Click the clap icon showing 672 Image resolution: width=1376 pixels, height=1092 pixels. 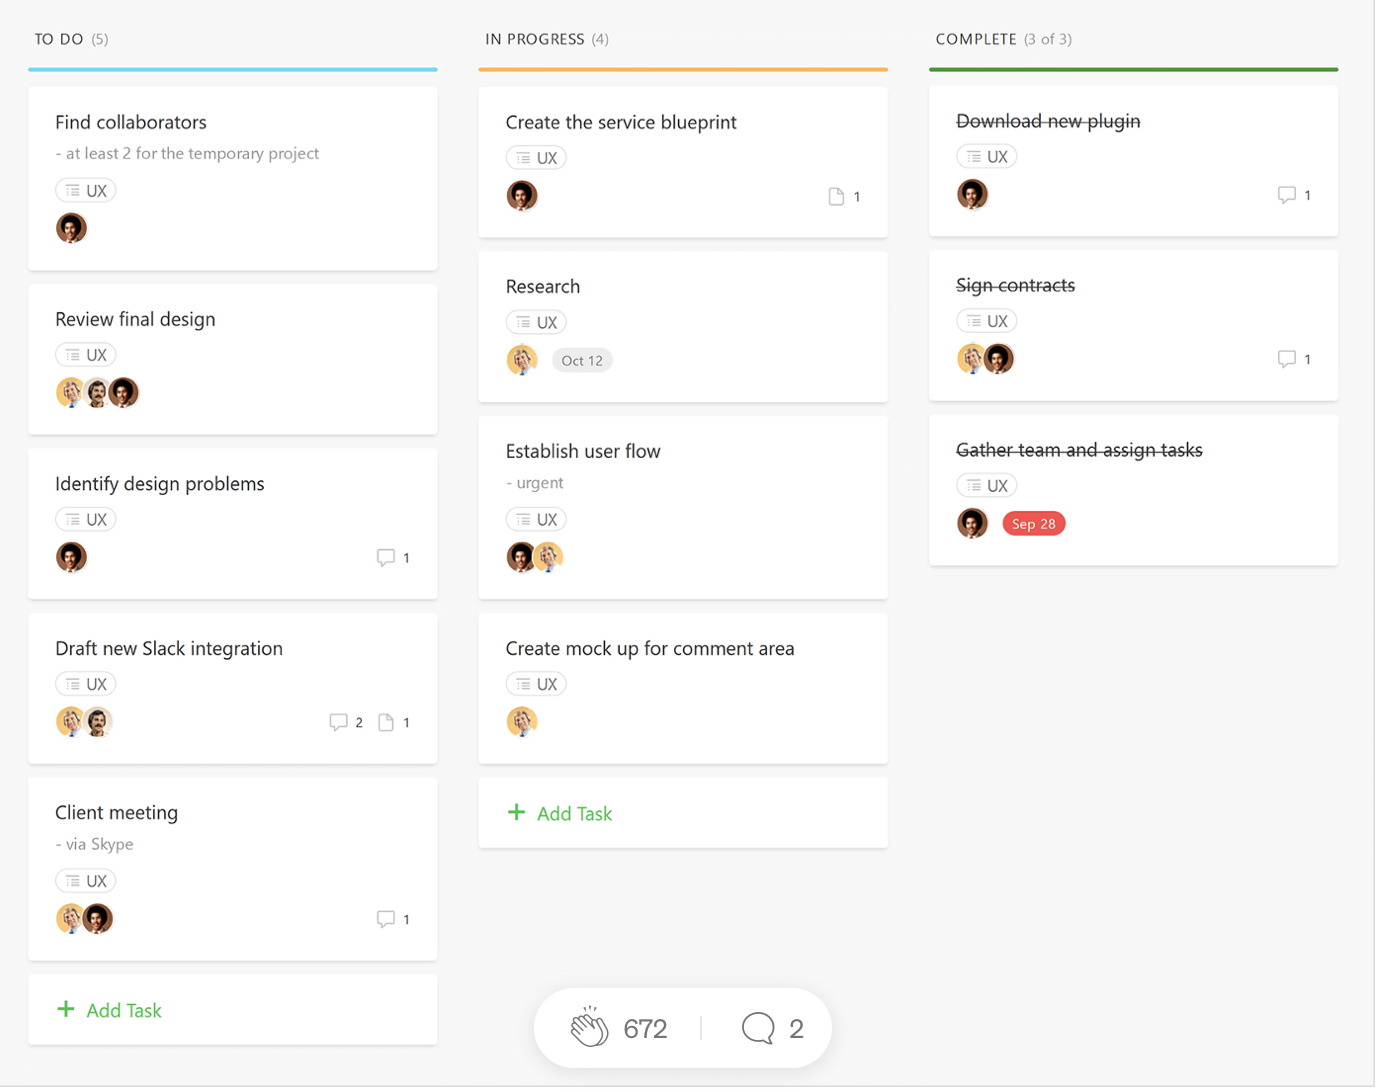tap(589, 1027)
